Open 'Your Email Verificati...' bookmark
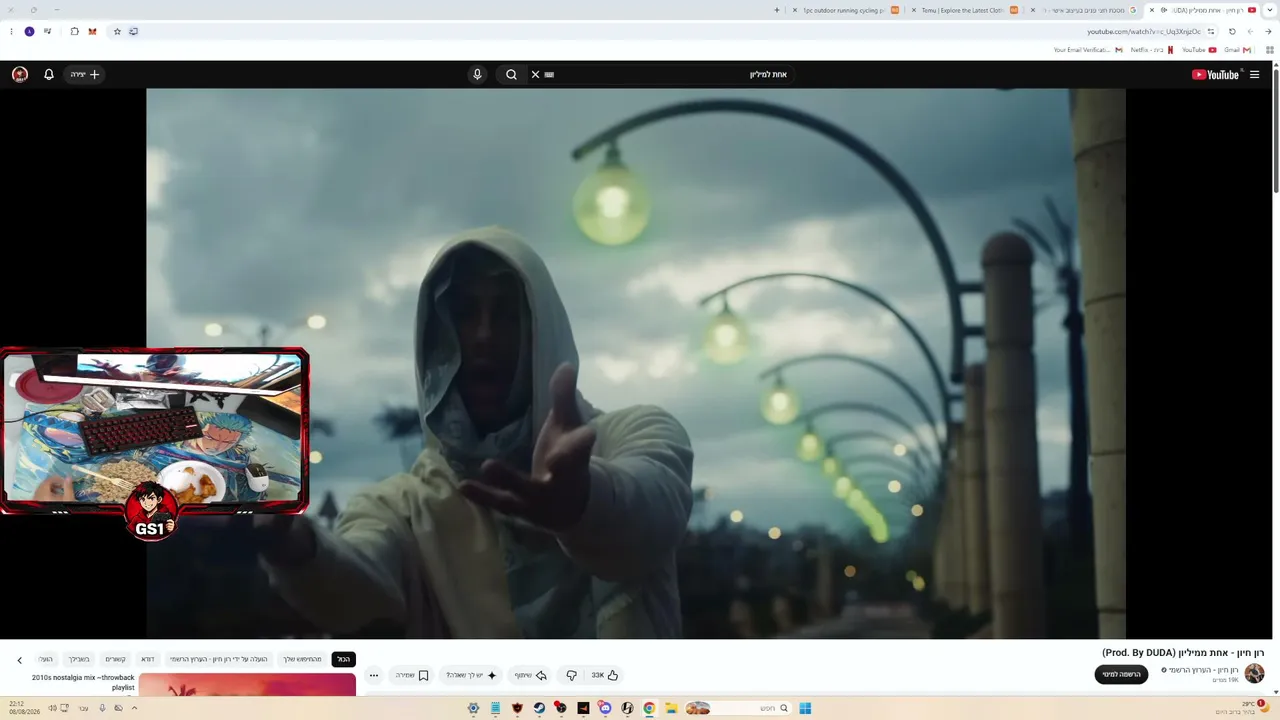The image size is (1280, 720). coord(1088,50)
